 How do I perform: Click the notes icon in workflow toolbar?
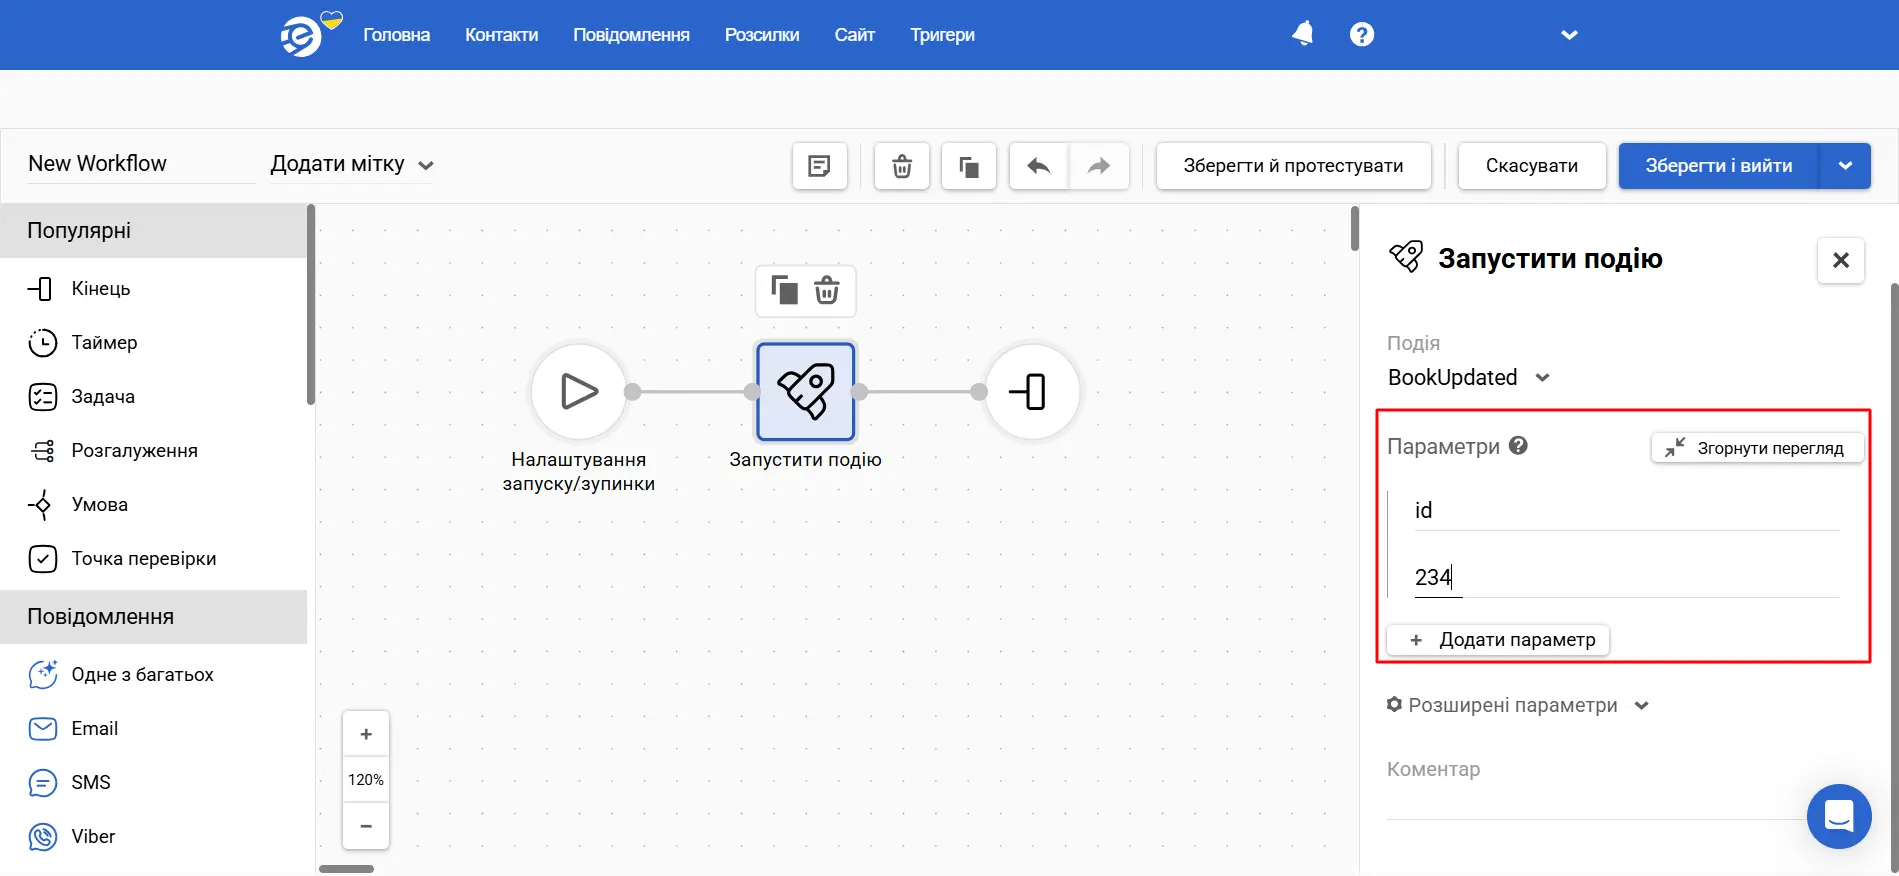pos(819,166)
